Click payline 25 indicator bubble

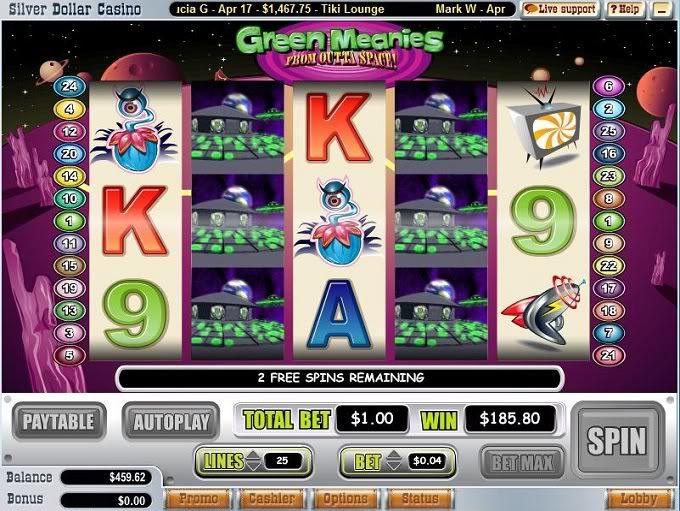click(608, 131)
